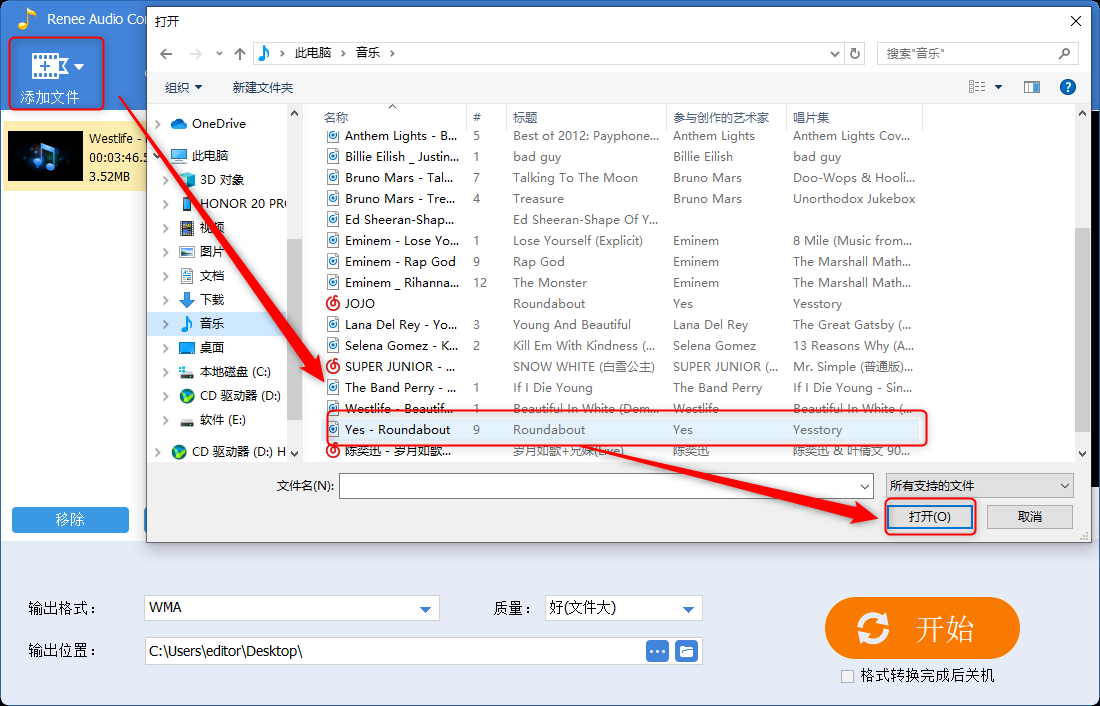Select file Eminem - Rap God
Viewport: 1100px width, 706px height.
tap(400, 262)
